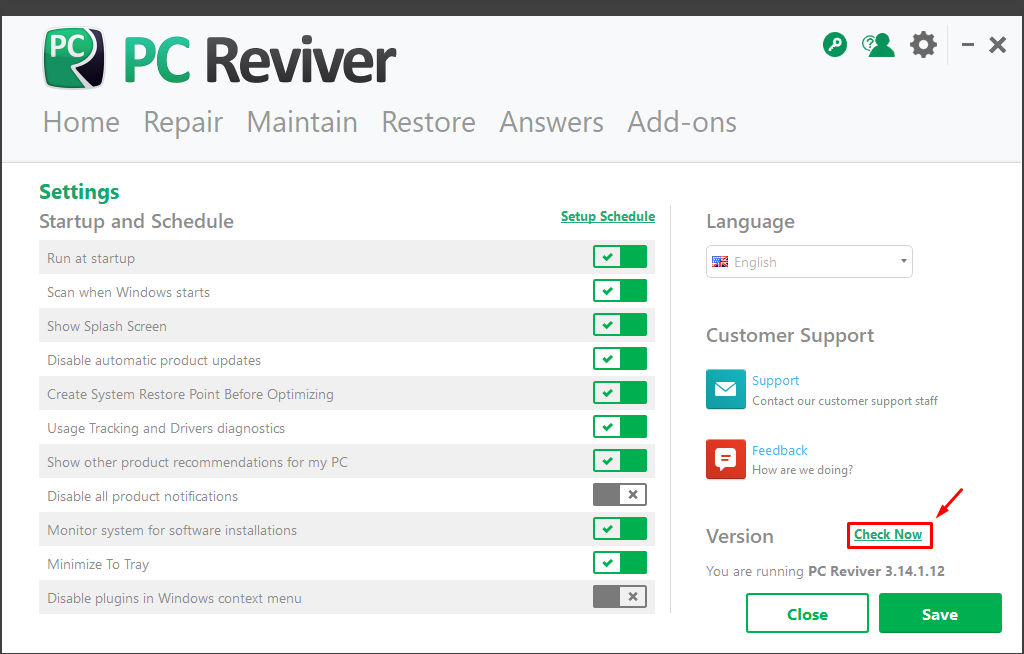Click the flag icon in Language box

coord(720,262)
